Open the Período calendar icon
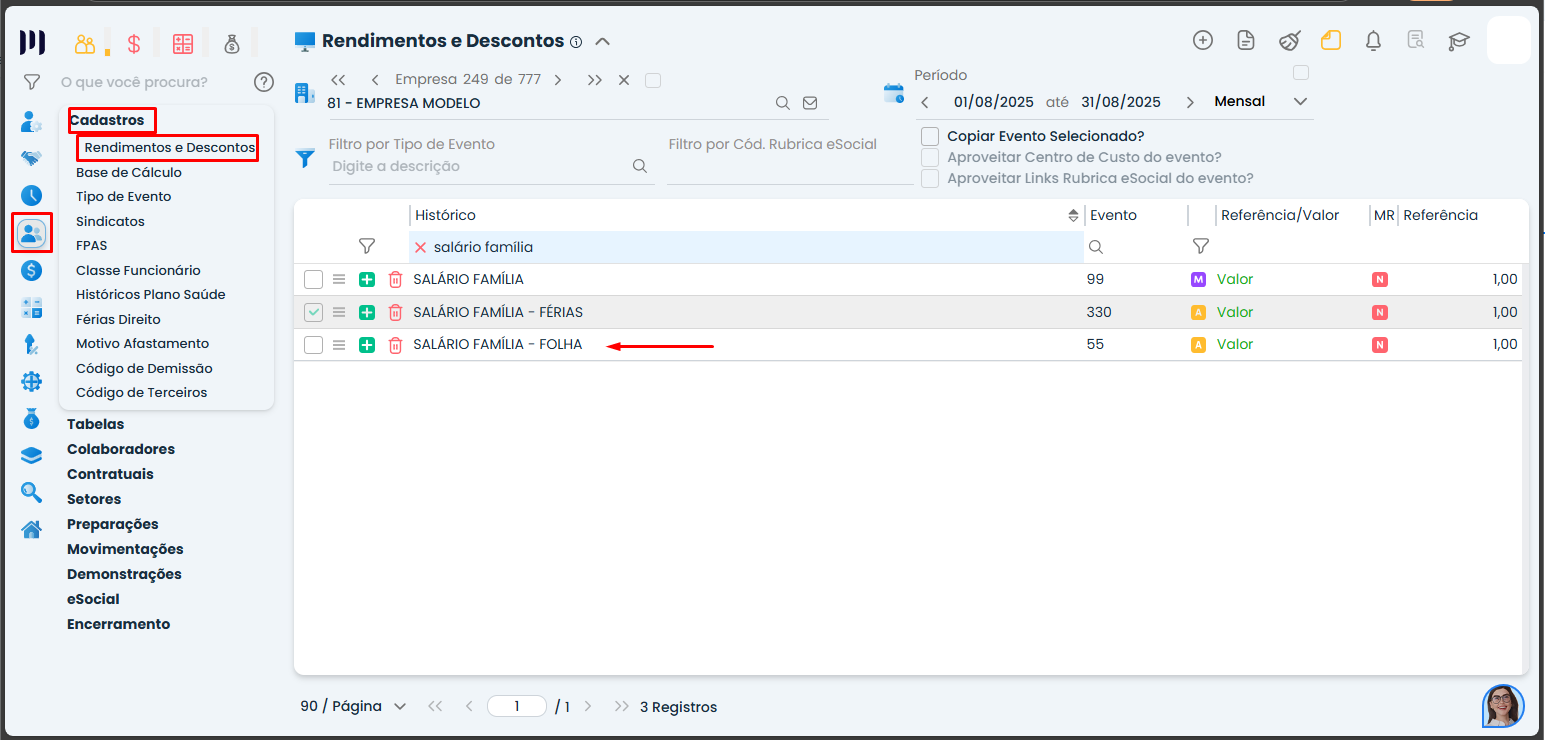1545x740 pixels. 893,93
